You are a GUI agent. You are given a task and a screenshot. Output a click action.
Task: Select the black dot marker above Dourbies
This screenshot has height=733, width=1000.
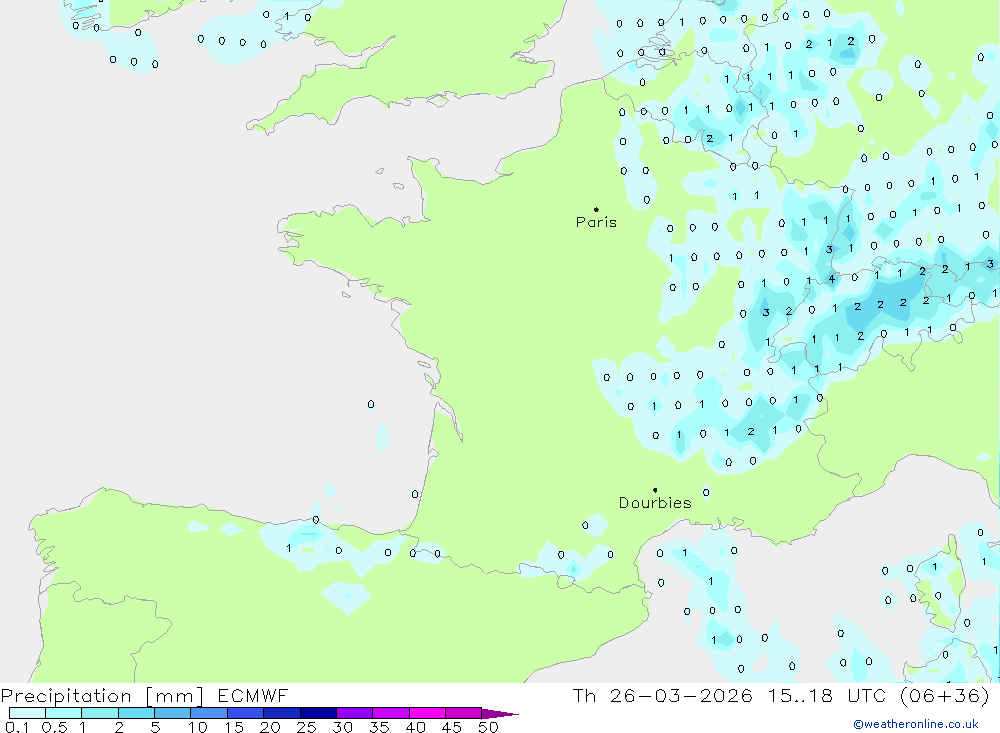(x=655, y=490)
